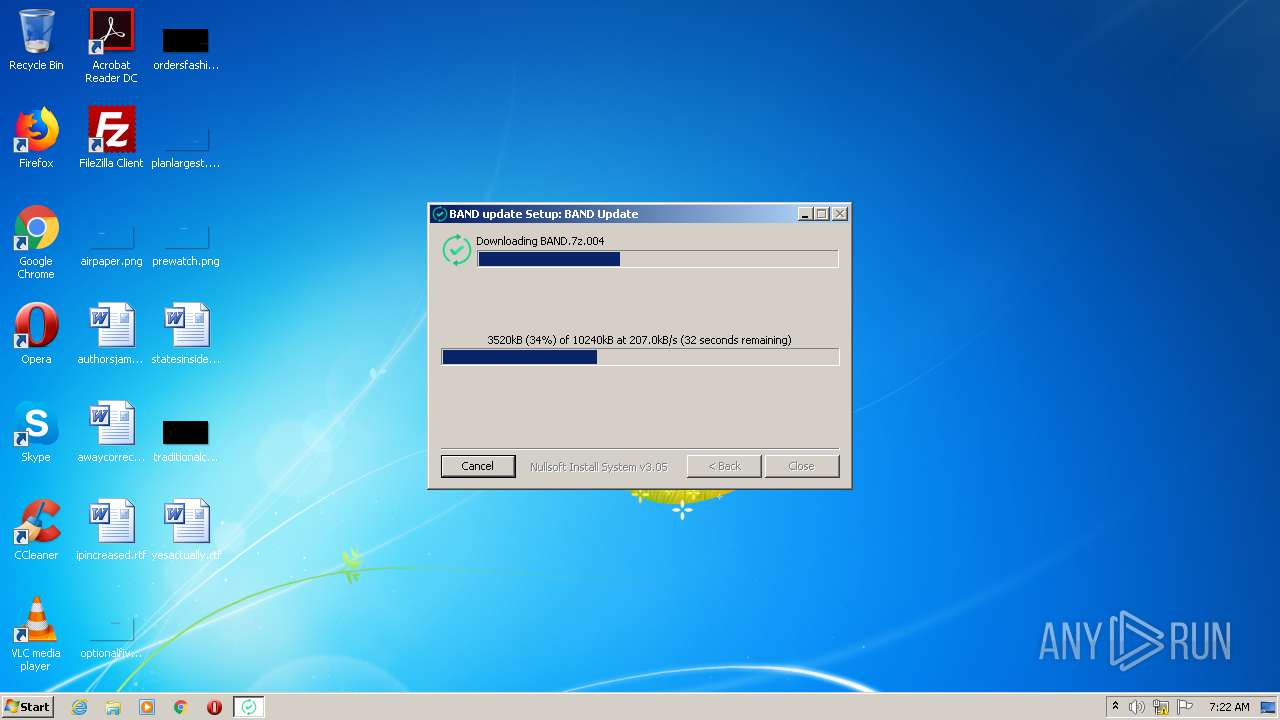Open VLC media player shortcut
Screen dimensions: 1280x720
tap(36, 634)
